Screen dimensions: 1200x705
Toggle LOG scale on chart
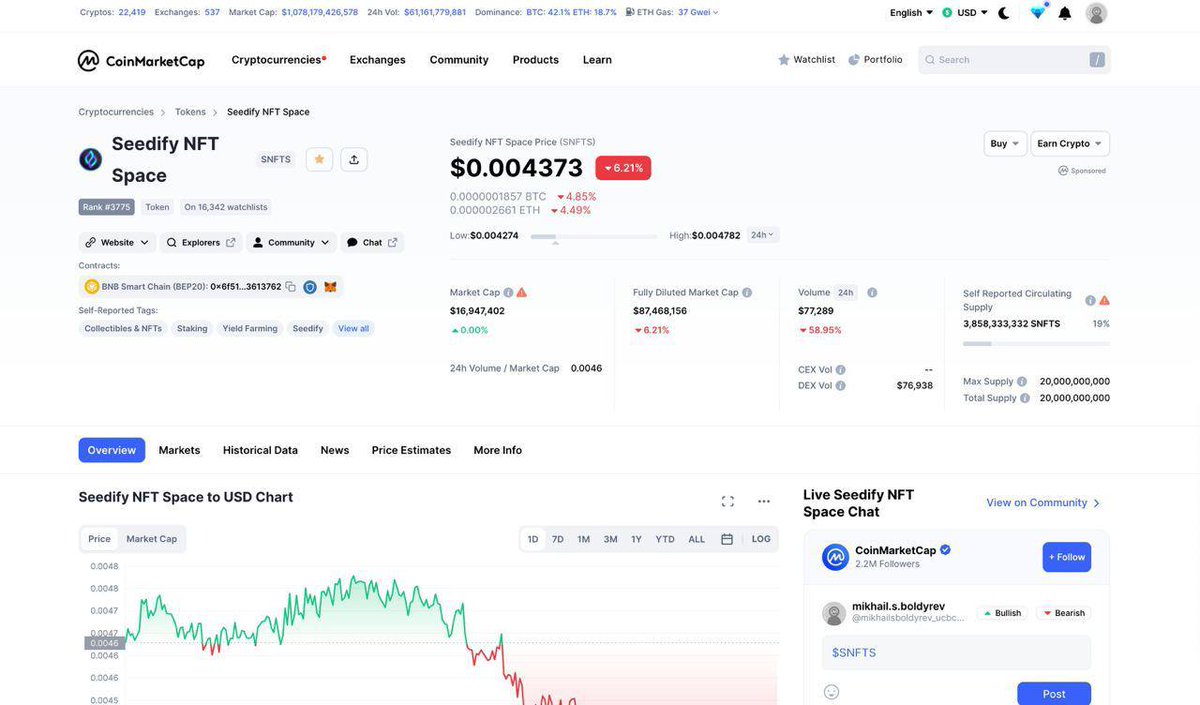[x=761, y=539]
